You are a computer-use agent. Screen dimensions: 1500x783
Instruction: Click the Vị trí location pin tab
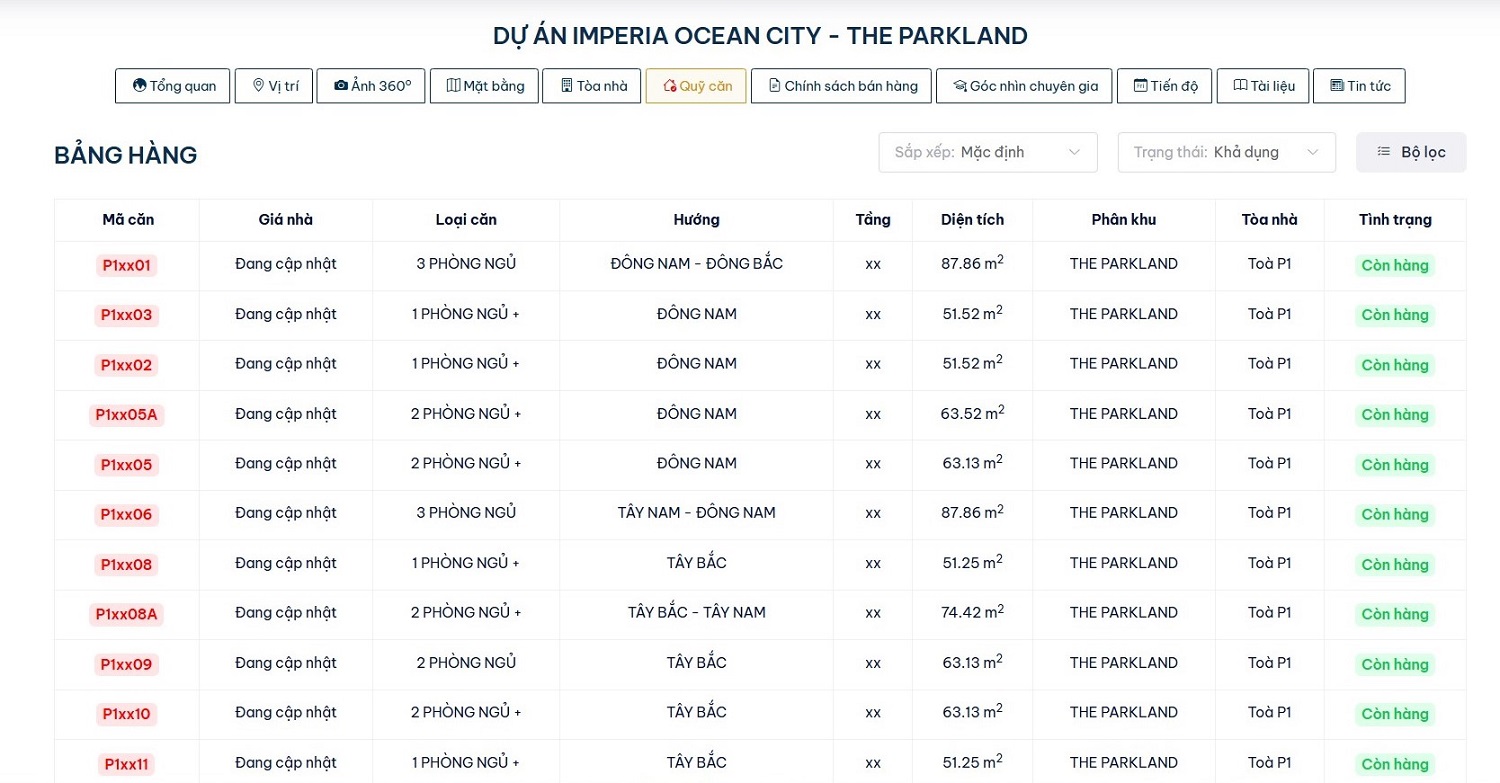pyautogui.click(x=274, y=86)
